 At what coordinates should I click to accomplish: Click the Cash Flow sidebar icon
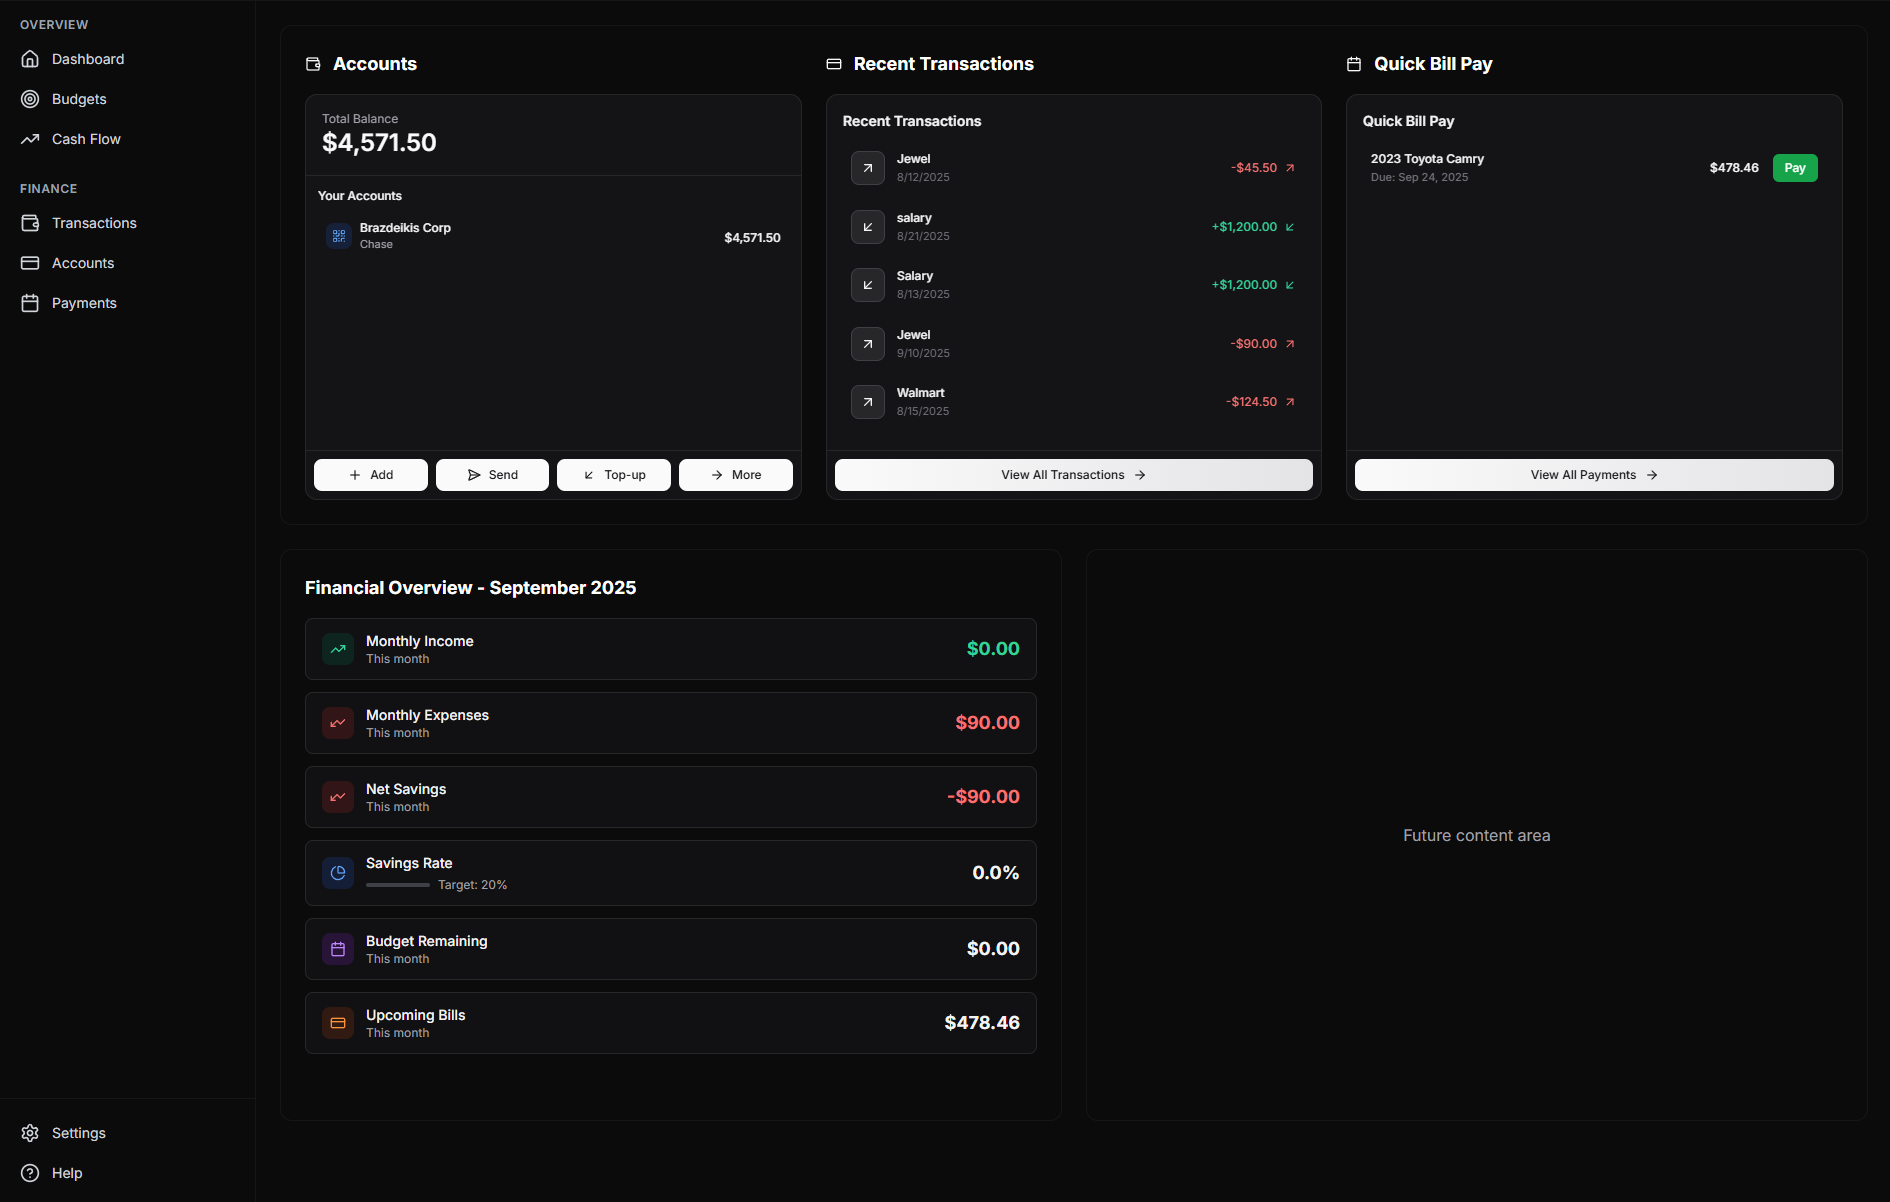[x=30, y=139]
